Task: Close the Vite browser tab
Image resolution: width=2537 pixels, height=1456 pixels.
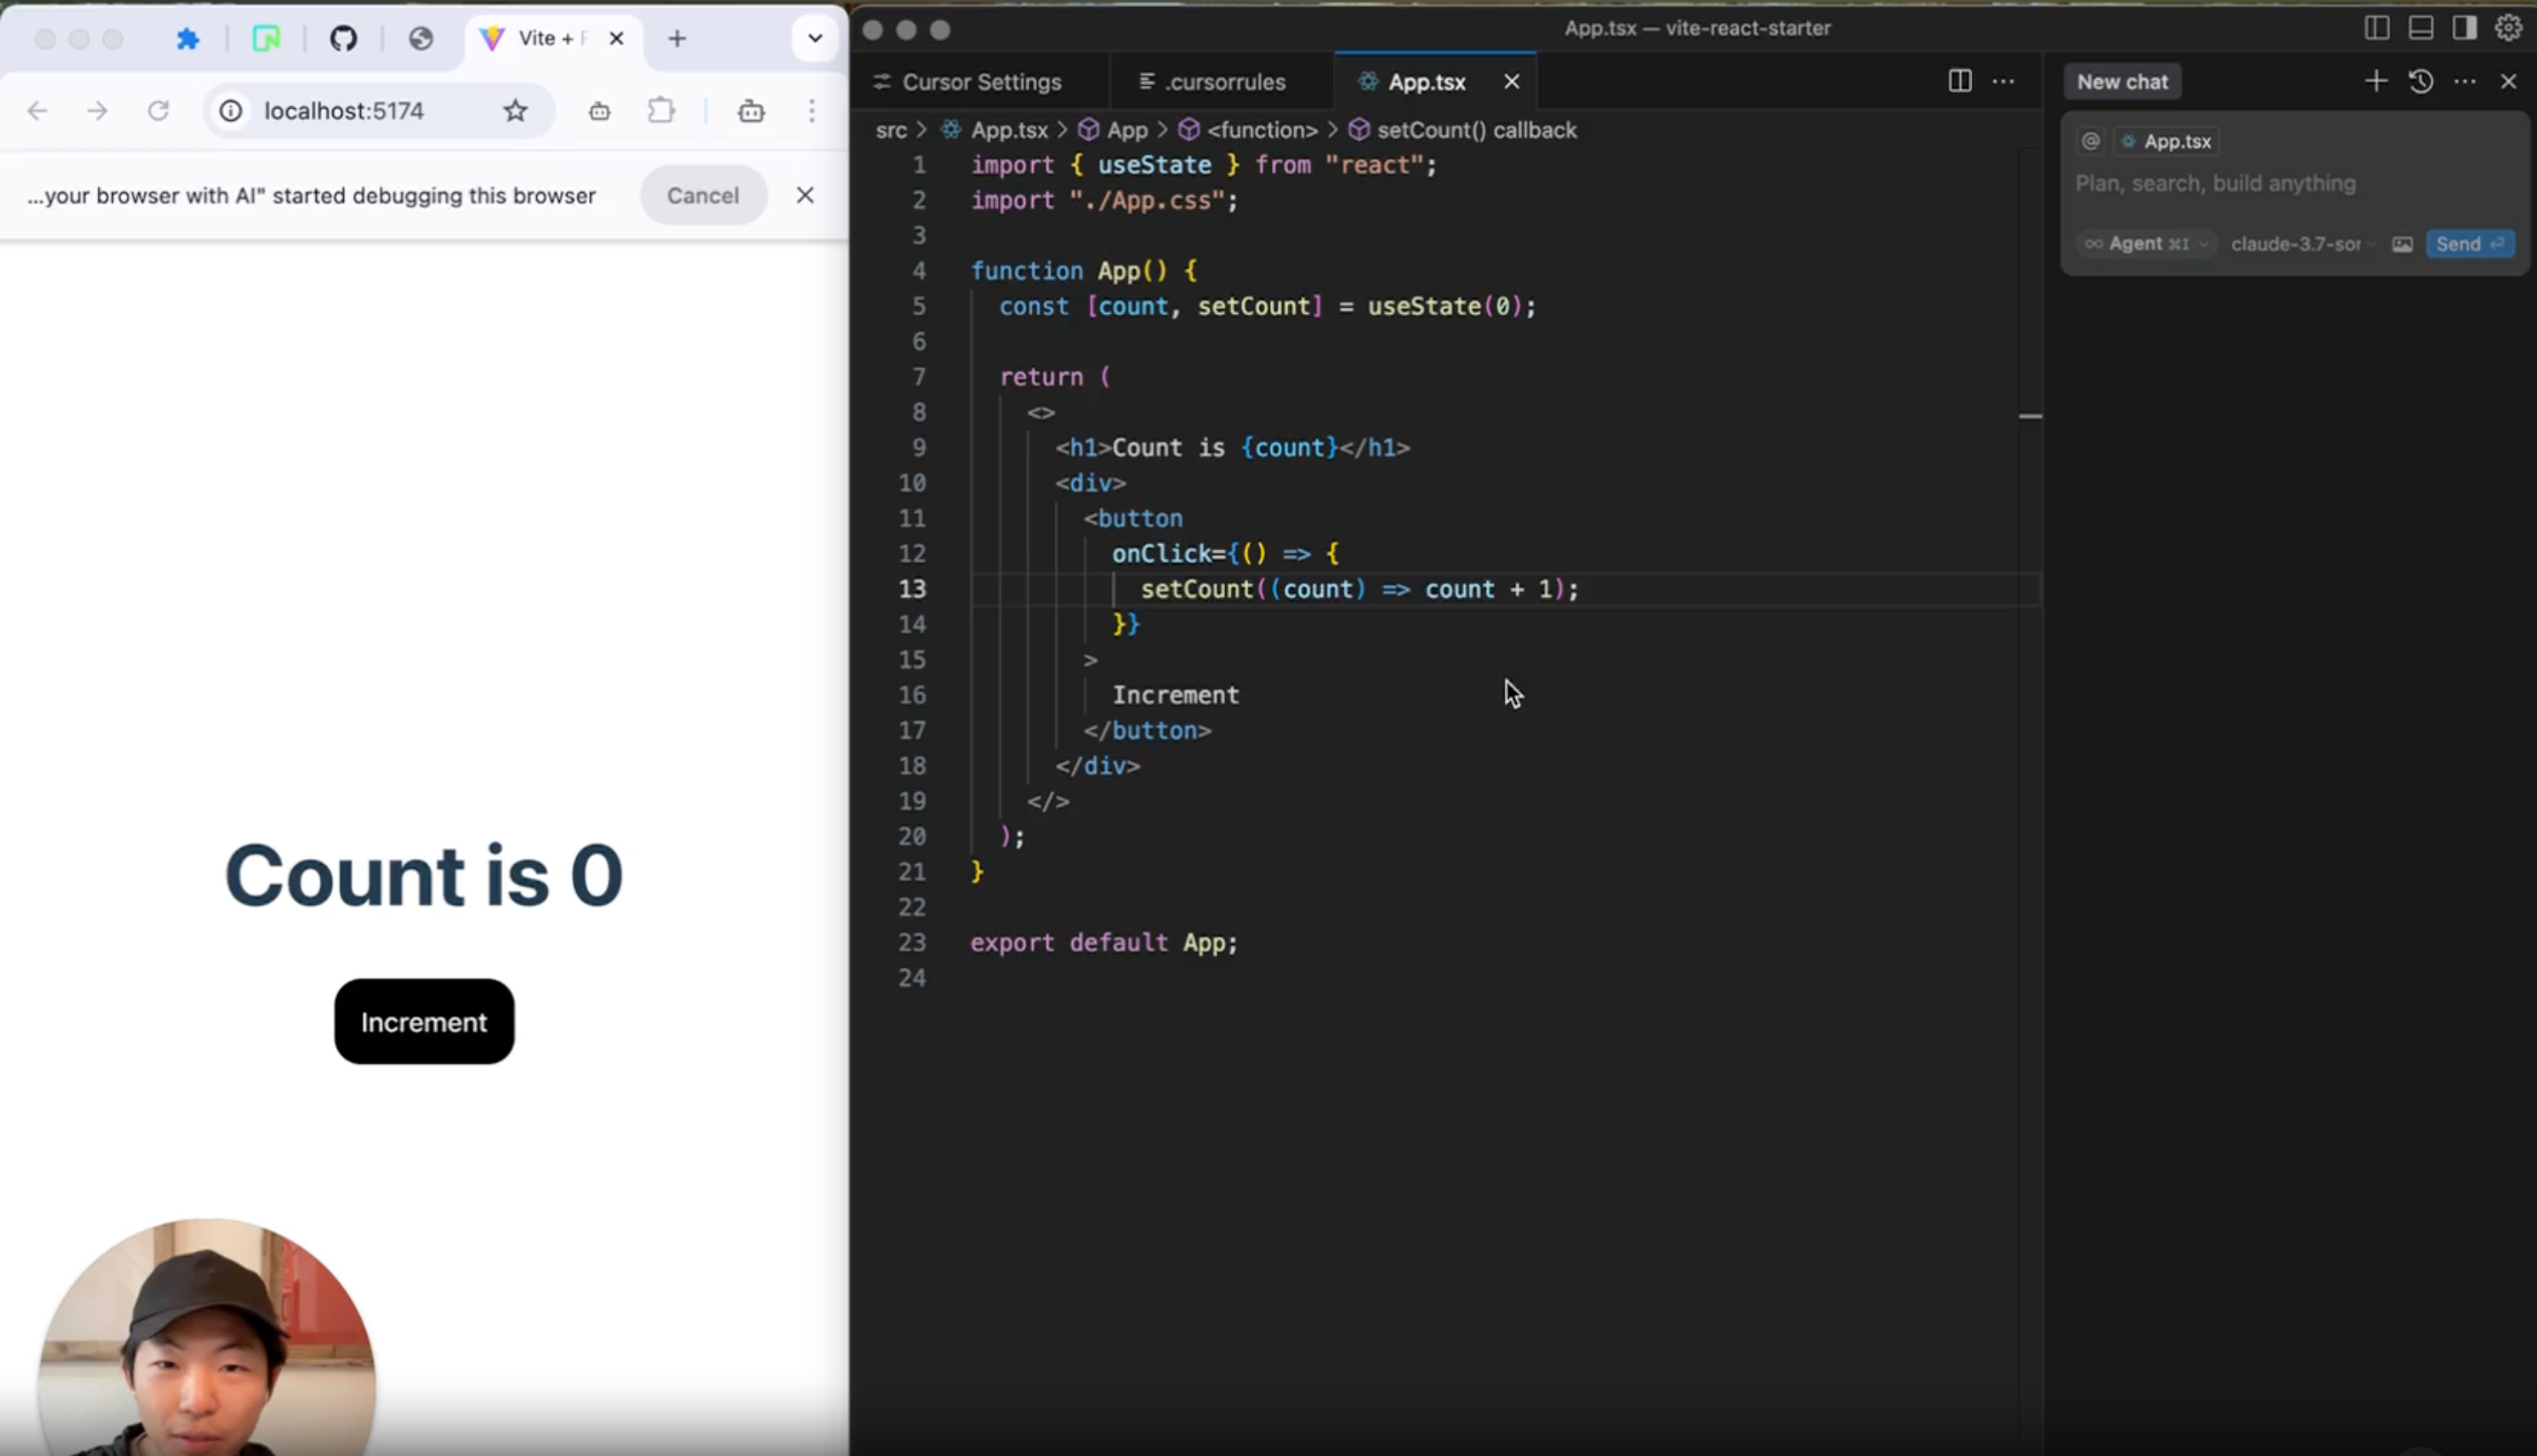Action: click(x=617, y=39)
